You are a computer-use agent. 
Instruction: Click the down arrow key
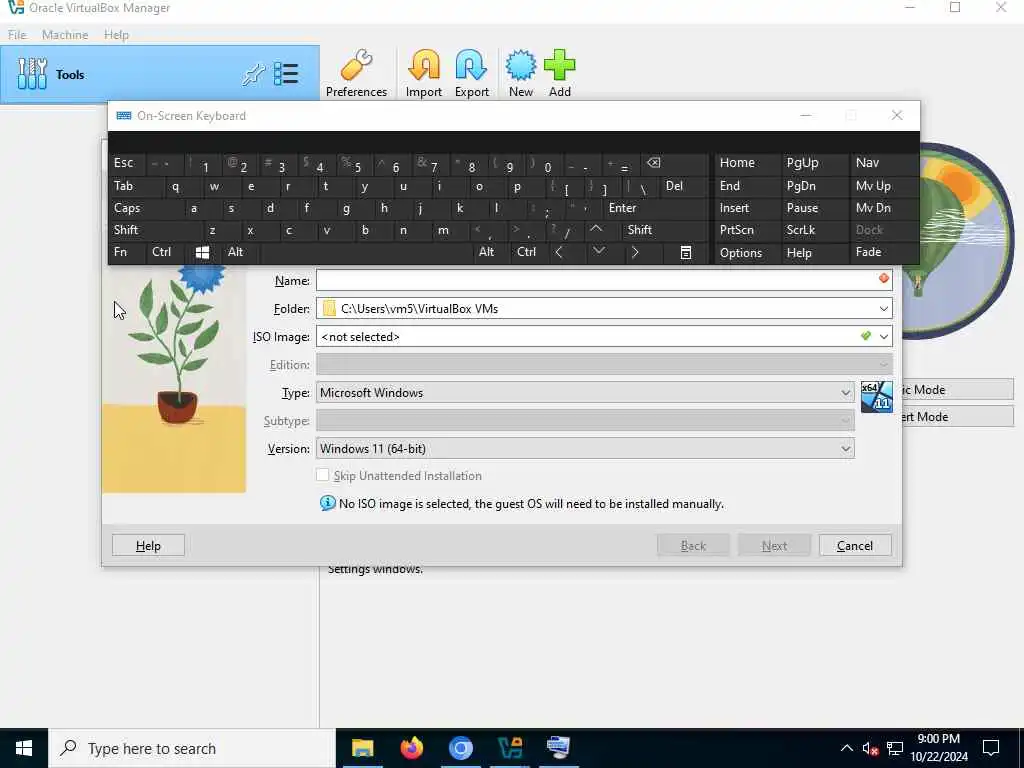(598, 252)
